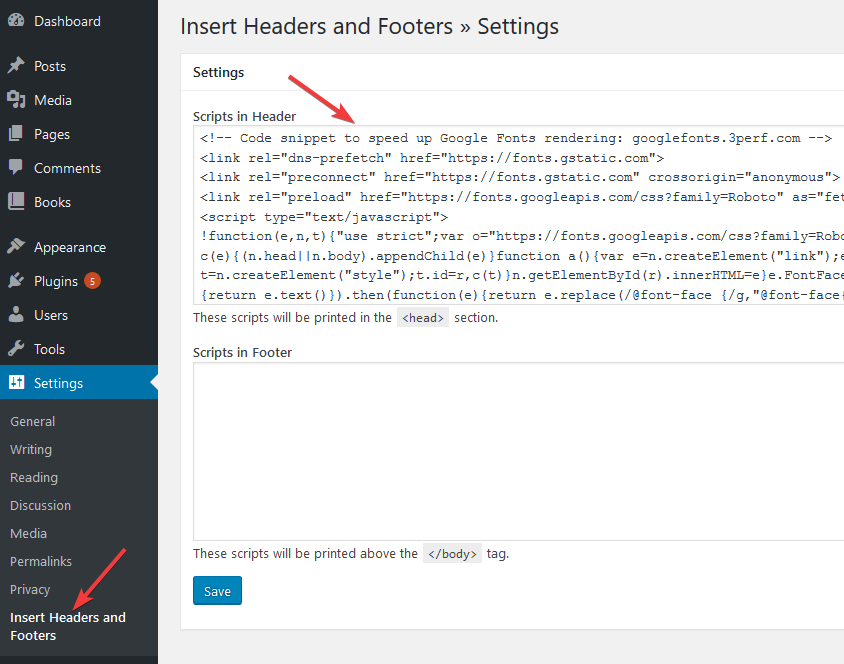Save the header and footer scripts
This screenshot has height=664, width=844.
point(217,591)
